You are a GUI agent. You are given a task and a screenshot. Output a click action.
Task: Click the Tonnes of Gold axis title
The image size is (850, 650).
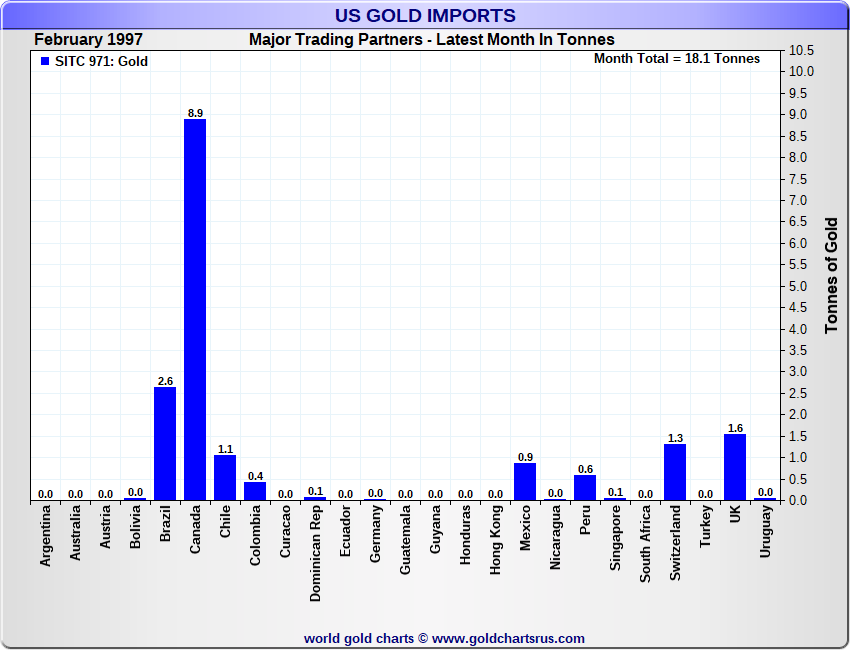point(831,275)
